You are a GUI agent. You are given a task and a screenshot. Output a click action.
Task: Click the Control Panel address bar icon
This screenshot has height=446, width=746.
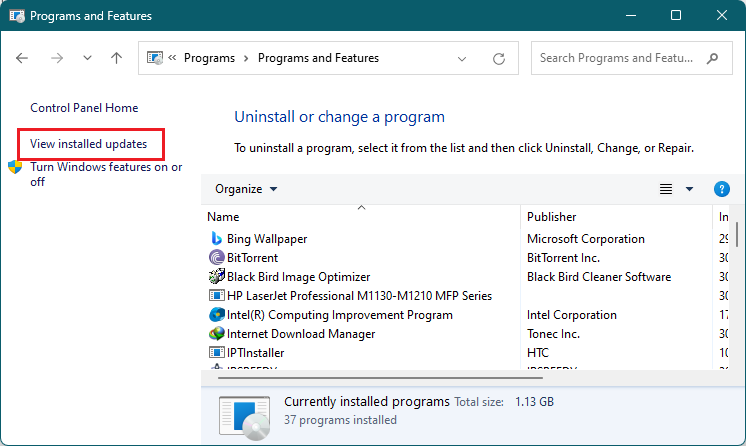(x=155, y=58)
